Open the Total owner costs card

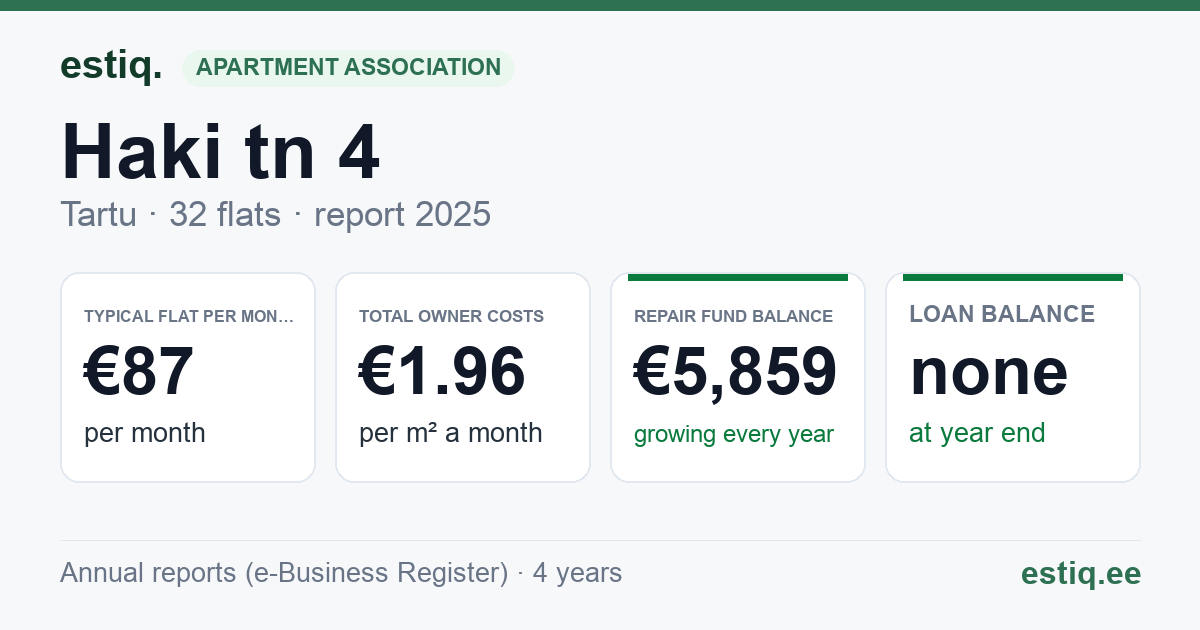pos(463,377)
